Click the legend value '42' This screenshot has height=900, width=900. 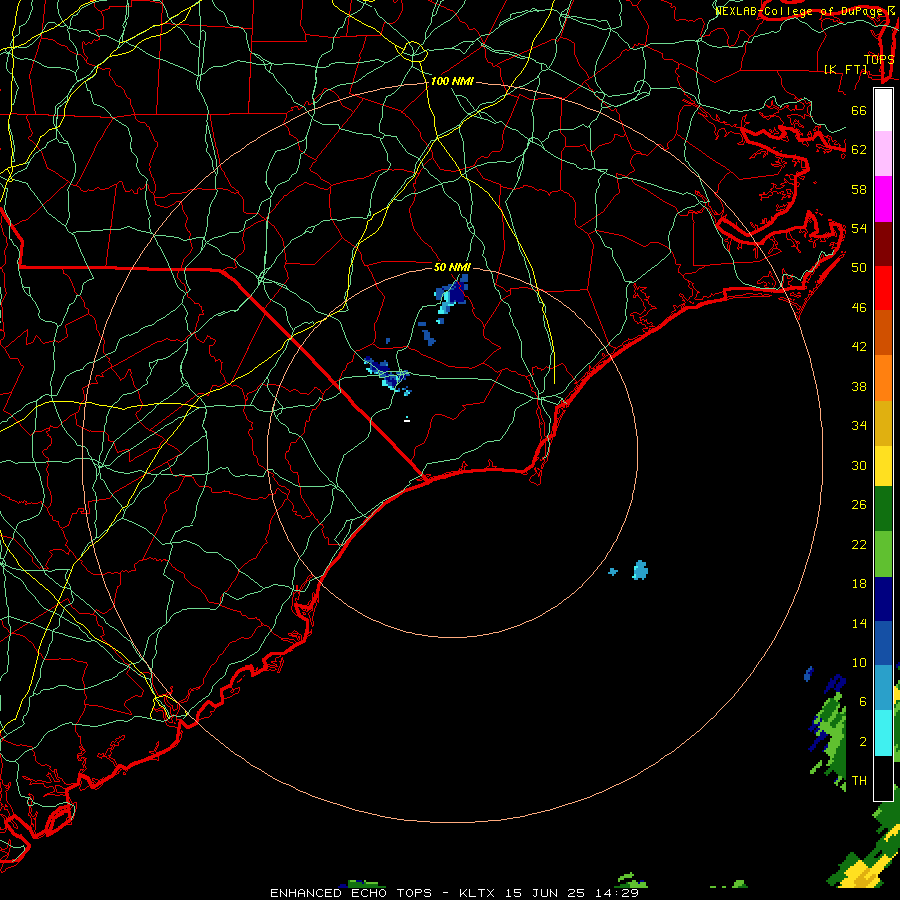point(859,347)
